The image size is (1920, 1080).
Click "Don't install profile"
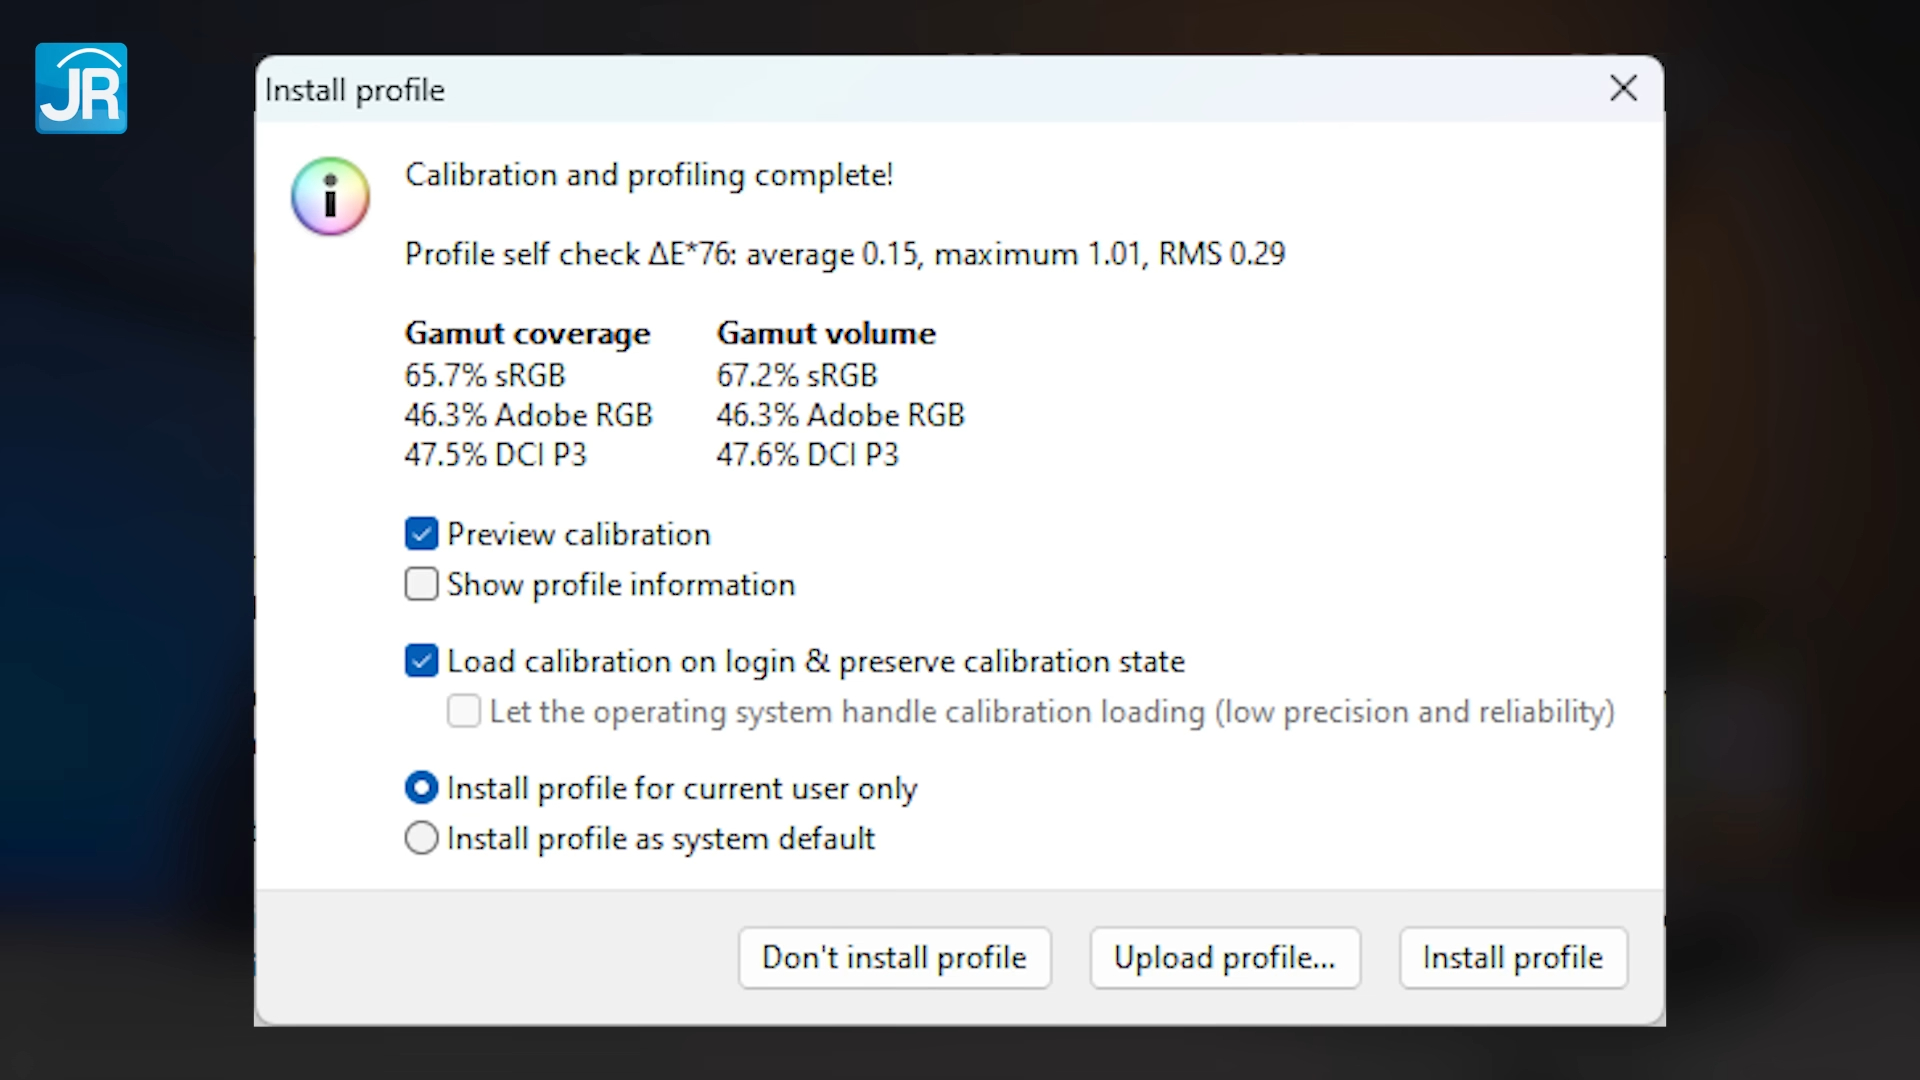(894, 957)
